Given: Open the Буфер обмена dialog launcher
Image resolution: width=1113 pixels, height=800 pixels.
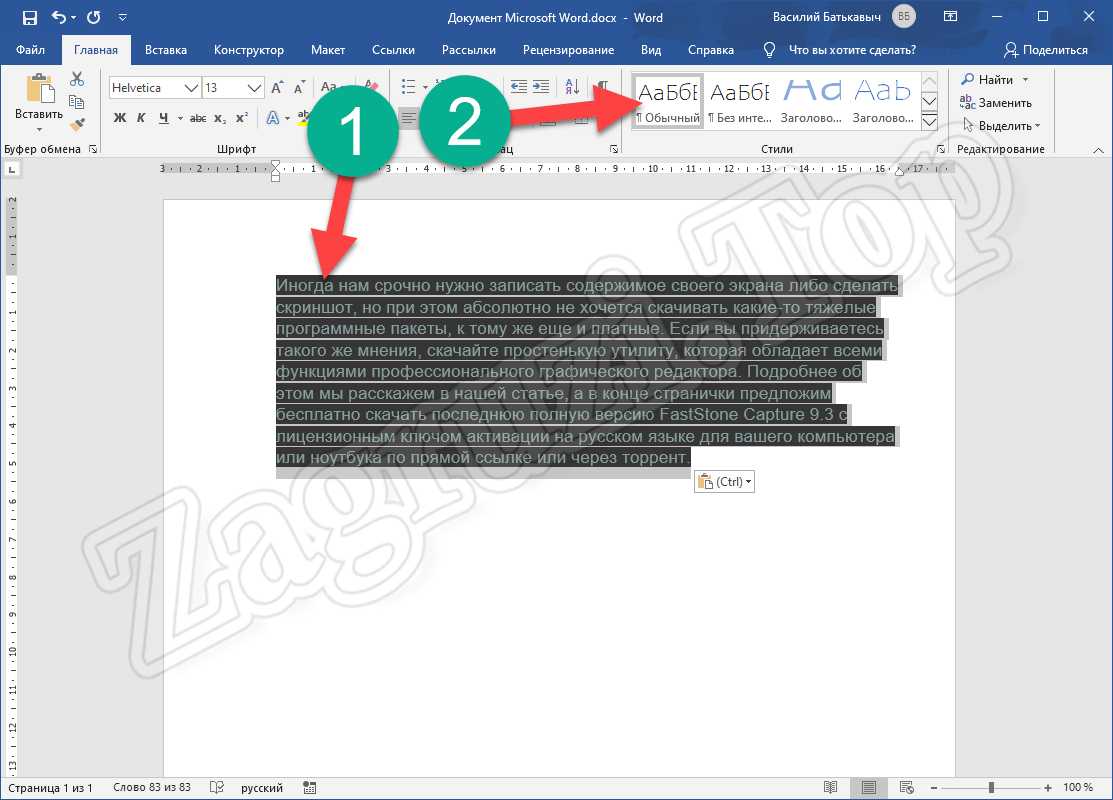Looking at the screenshot, I should tap(93, 149).
